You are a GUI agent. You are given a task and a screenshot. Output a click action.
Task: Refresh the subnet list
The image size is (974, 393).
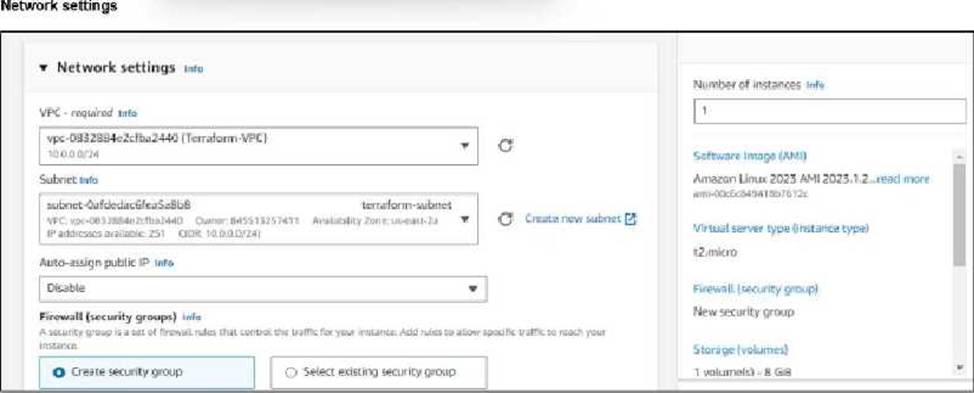[506, 219]
